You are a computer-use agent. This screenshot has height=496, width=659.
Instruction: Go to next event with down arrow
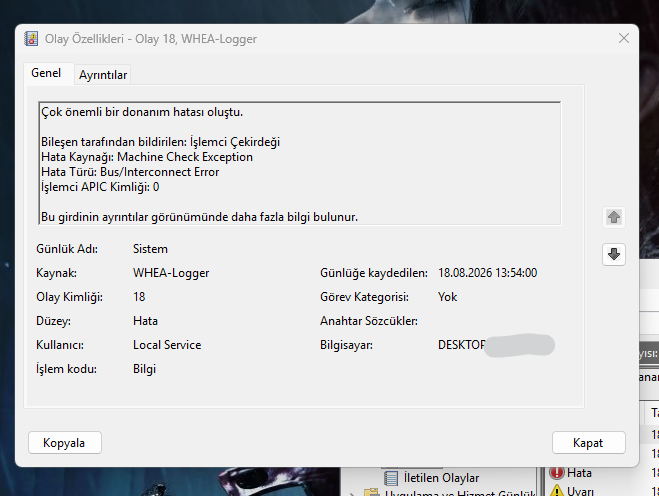(614, 254)
